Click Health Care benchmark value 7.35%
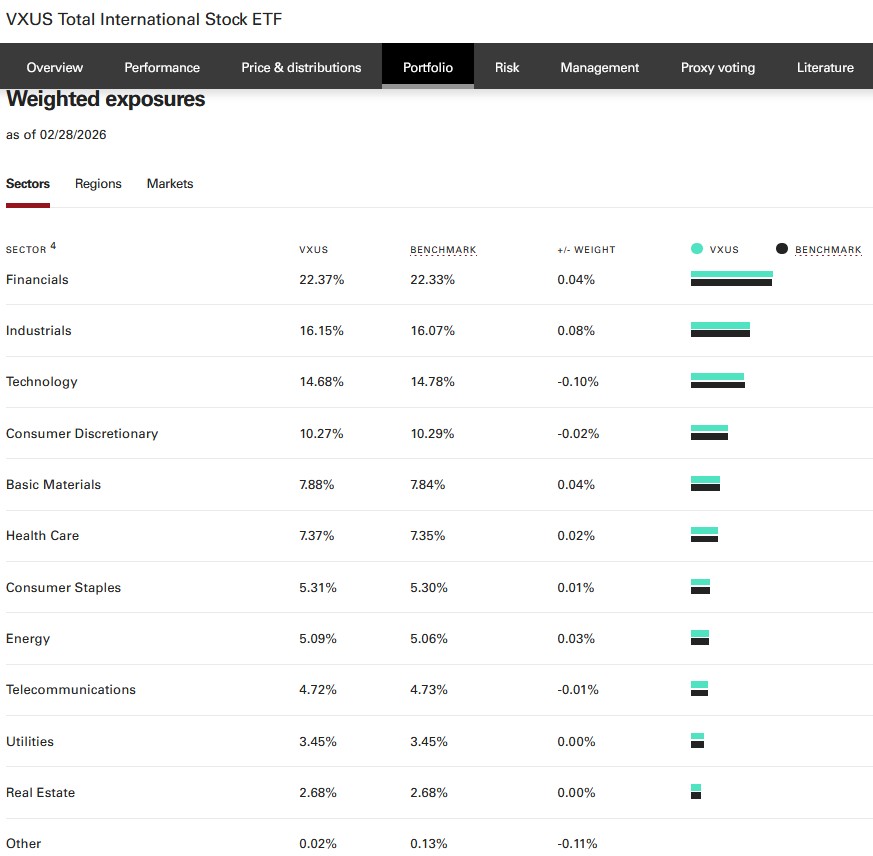The width and height of the screenshot is (873, 856). [x=427, y=536]
